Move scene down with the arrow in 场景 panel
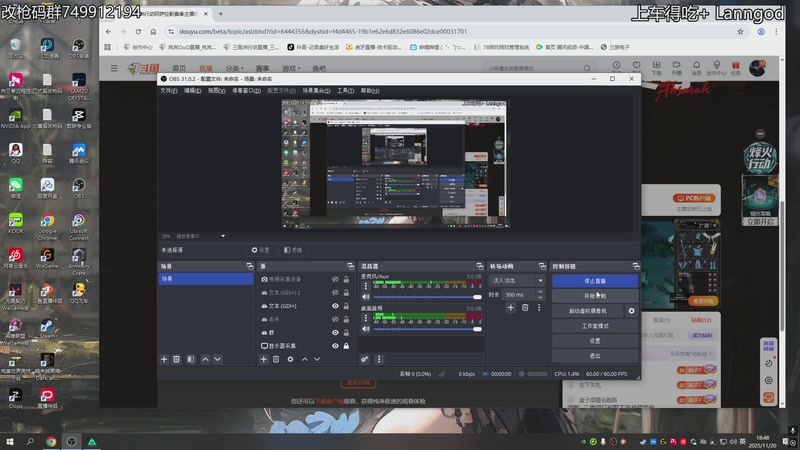This screenshot has width=800, height=450. [218, 359]
